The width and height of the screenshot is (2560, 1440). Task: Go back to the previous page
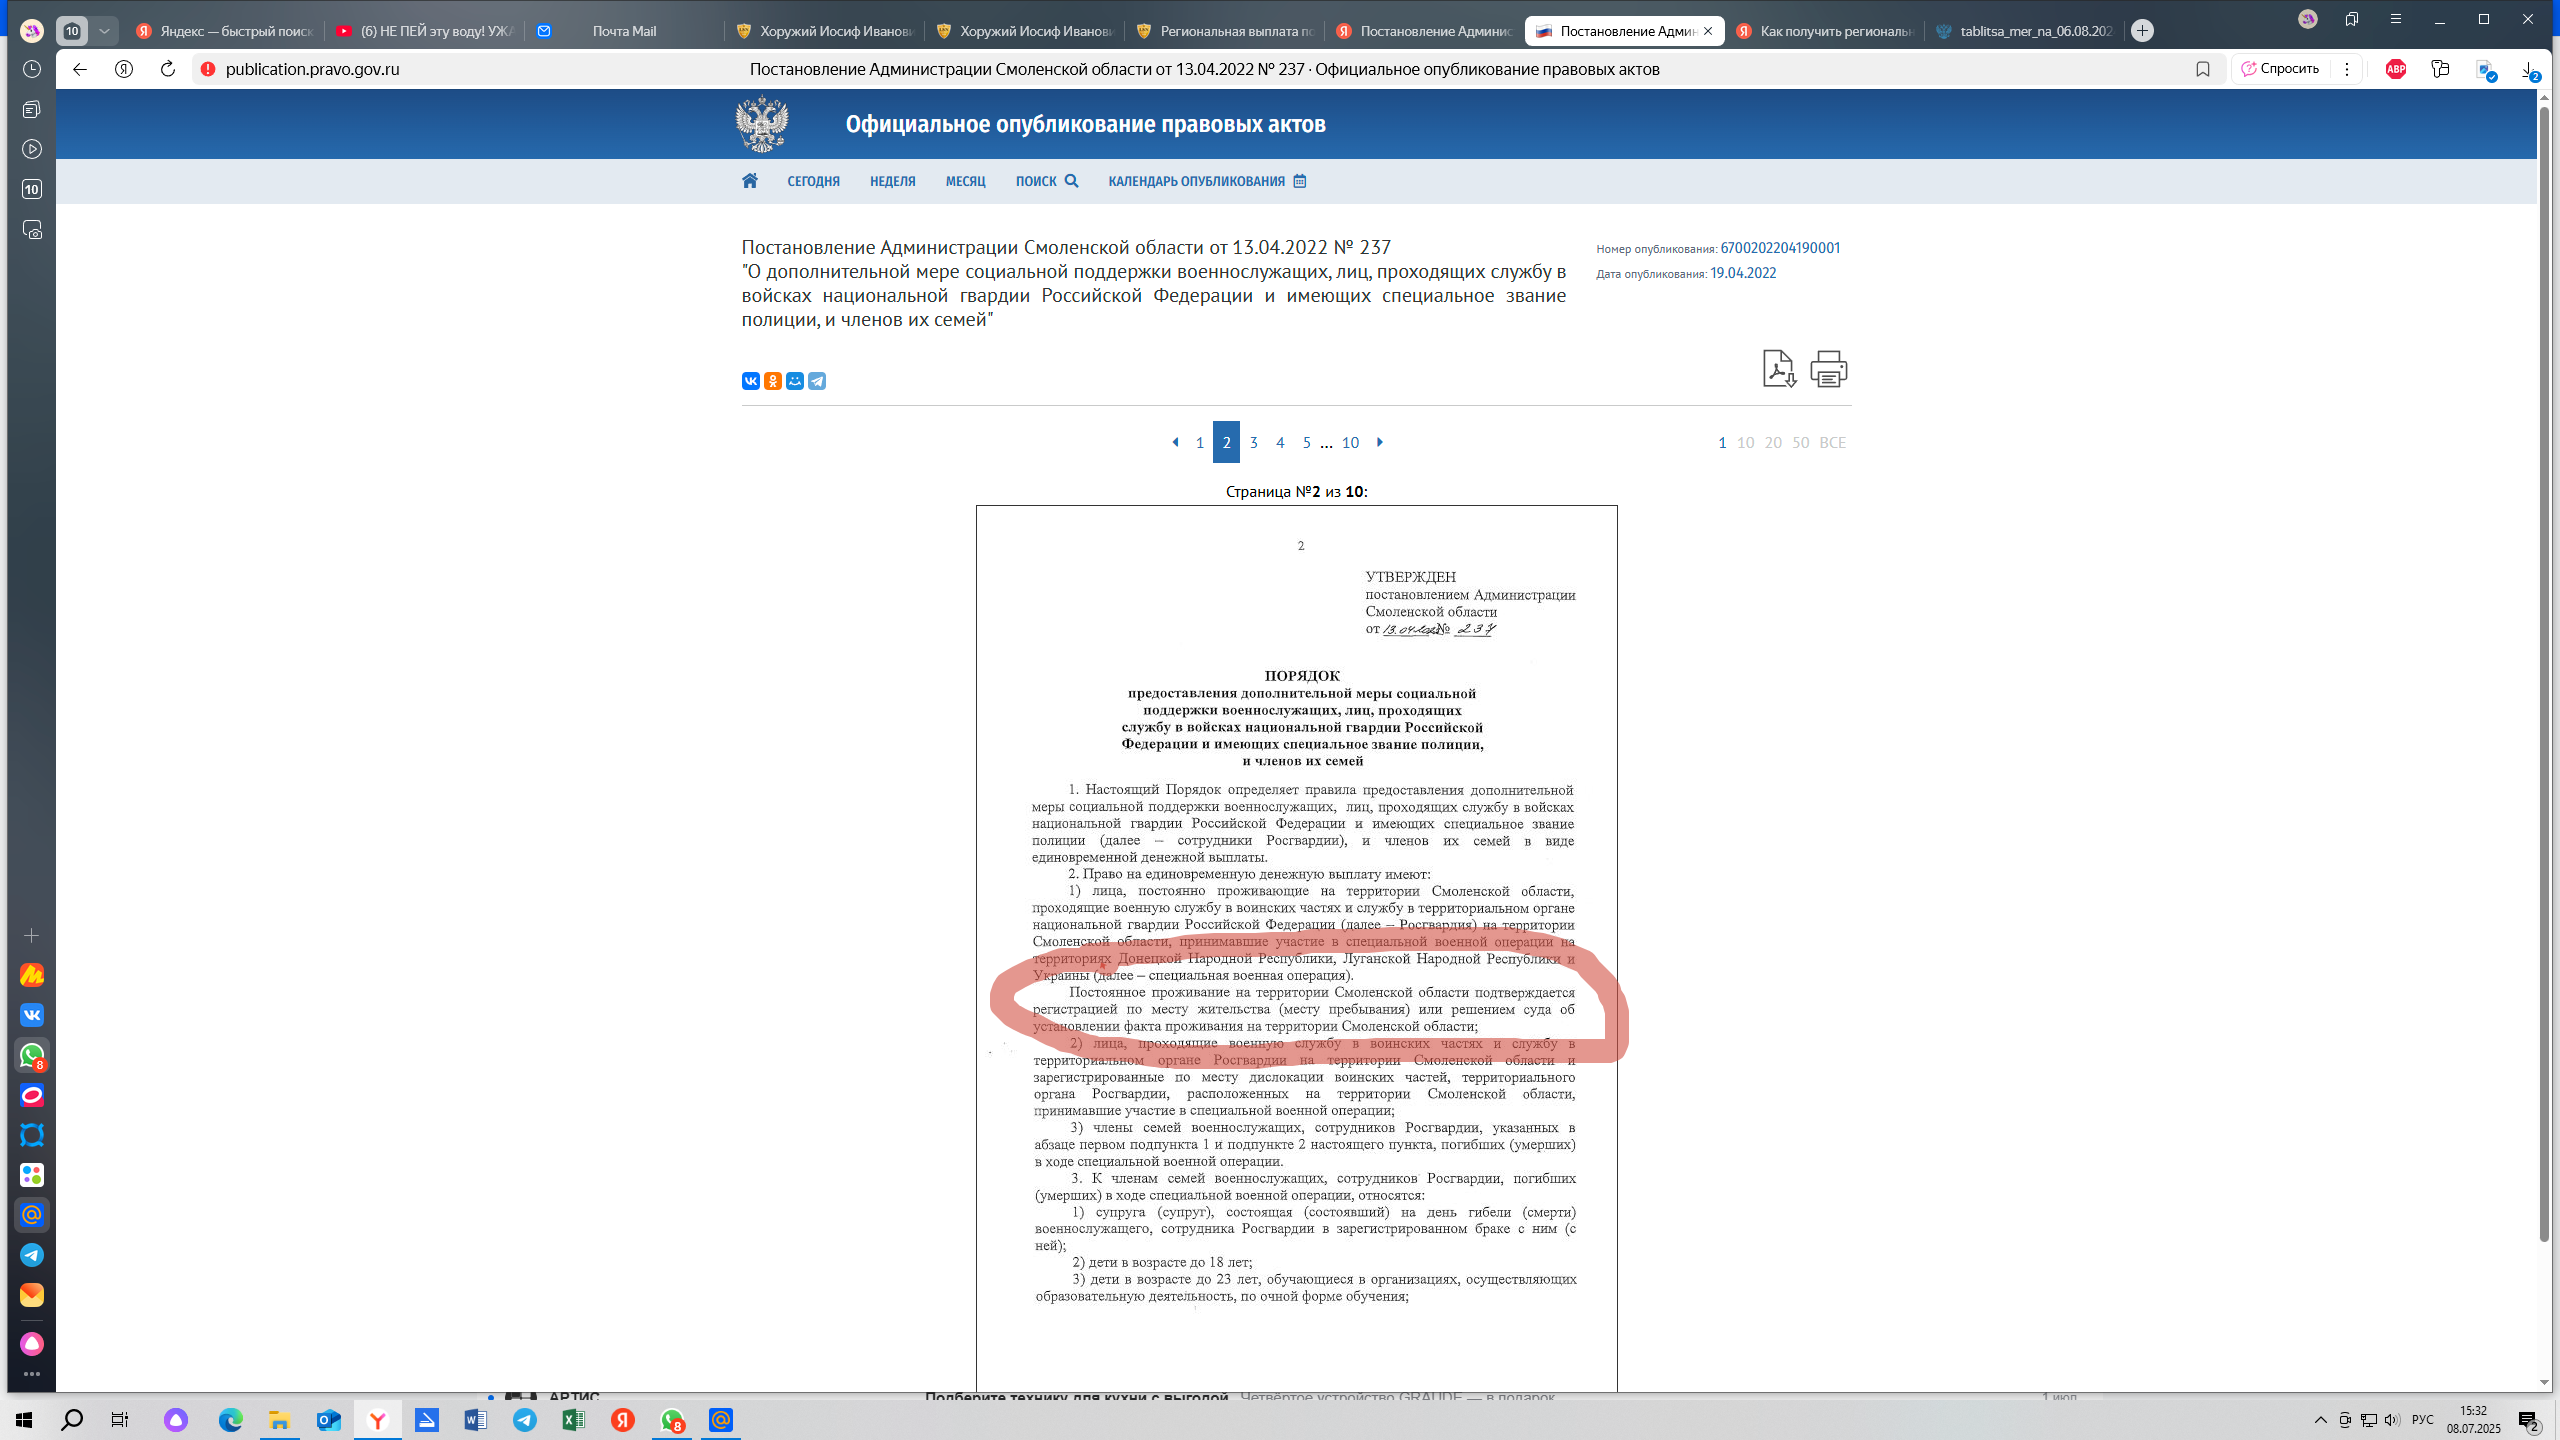pos(80,69)
